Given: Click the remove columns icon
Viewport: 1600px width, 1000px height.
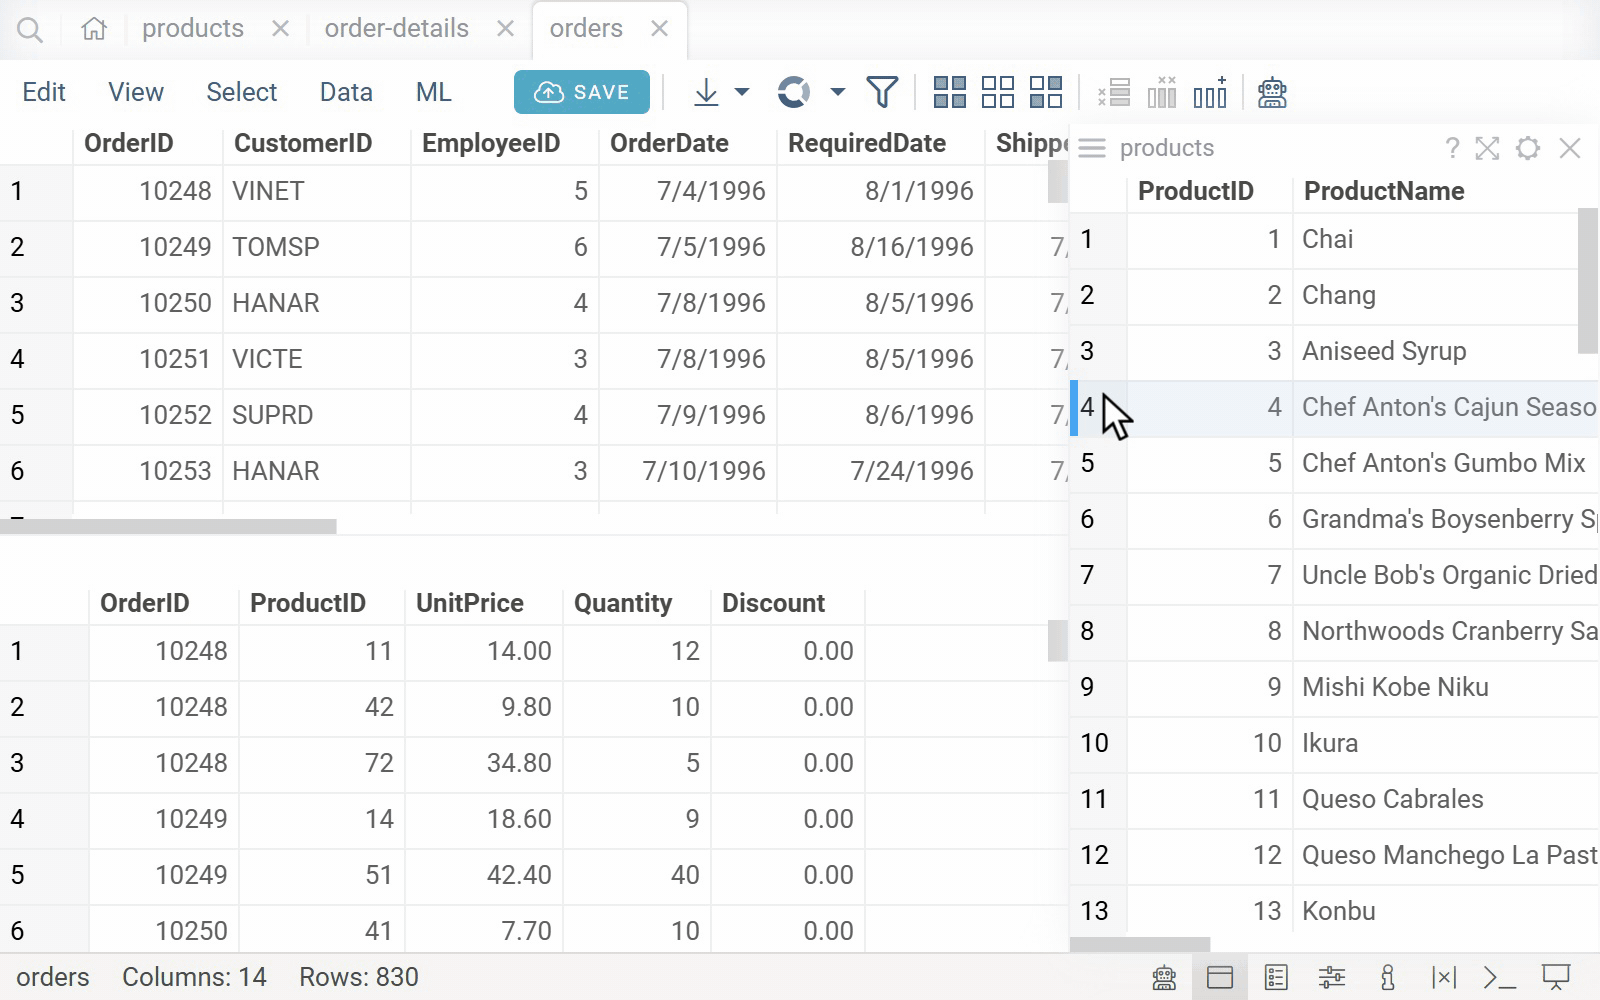Looking at the screenshot, I should [1162, 93].
